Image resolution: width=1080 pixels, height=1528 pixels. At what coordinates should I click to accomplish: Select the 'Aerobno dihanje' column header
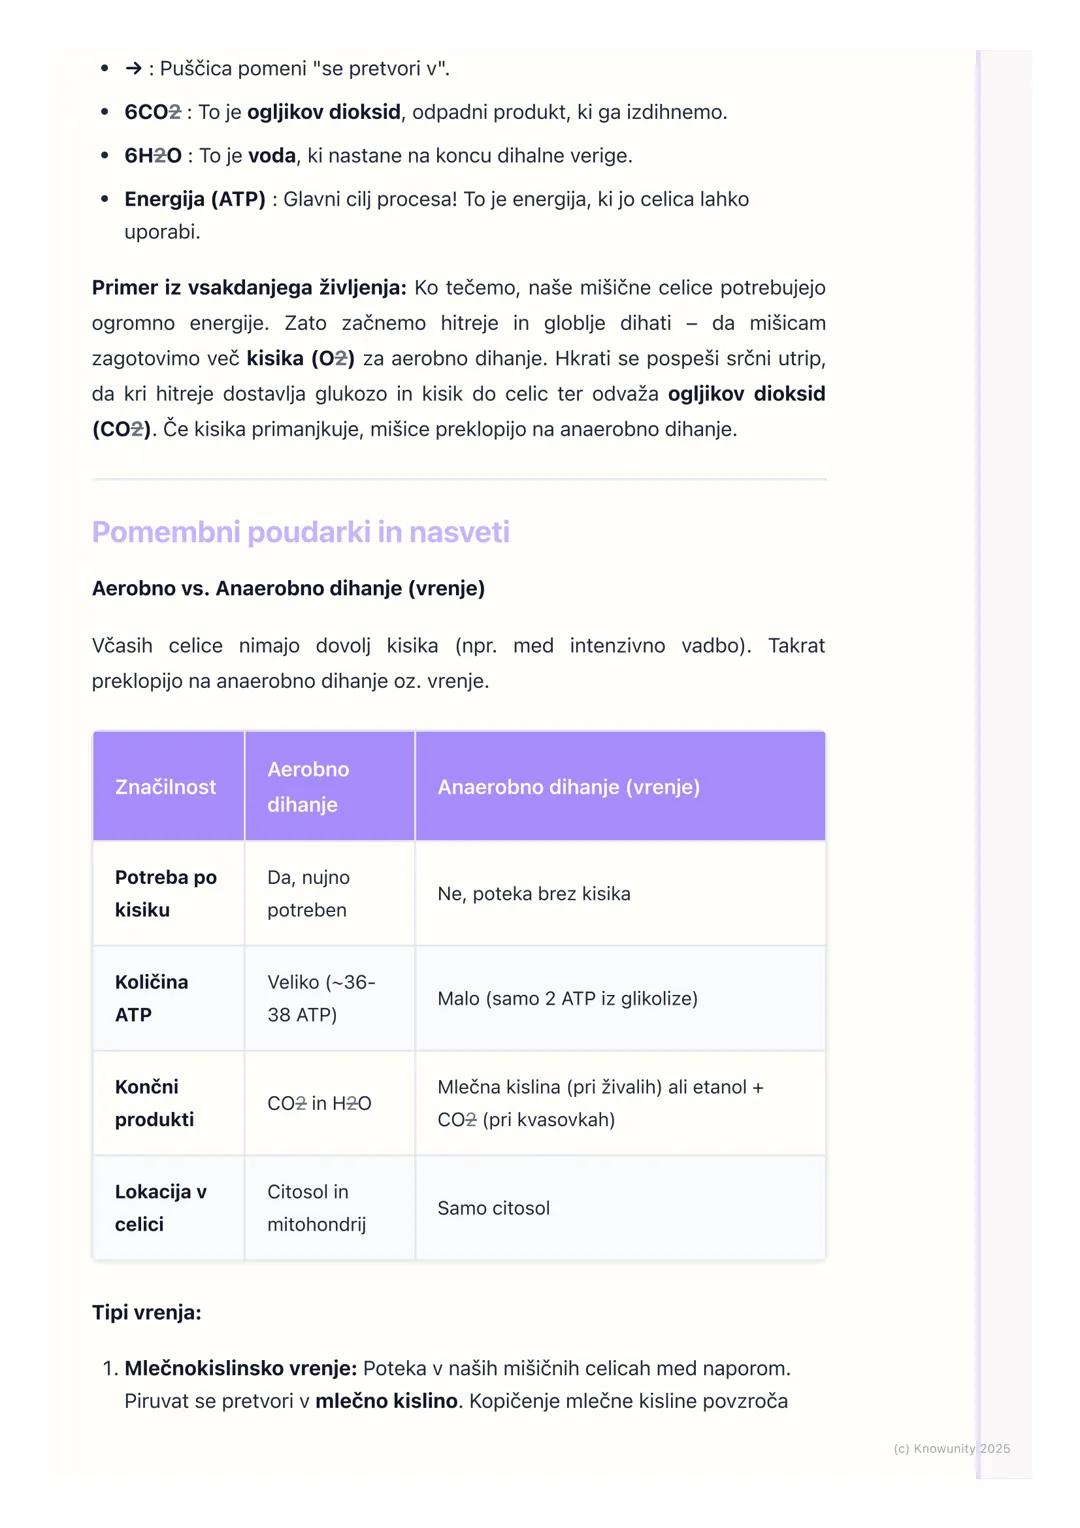point(308,787)
